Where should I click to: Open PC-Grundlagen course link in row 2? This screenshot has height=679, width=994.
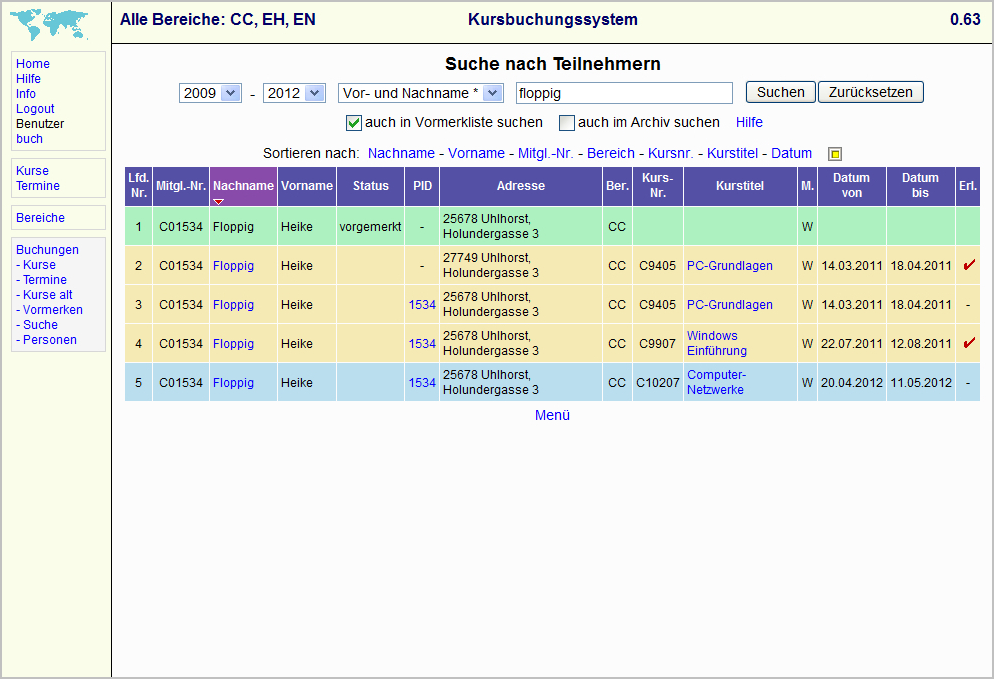click(x=730, y=266)
